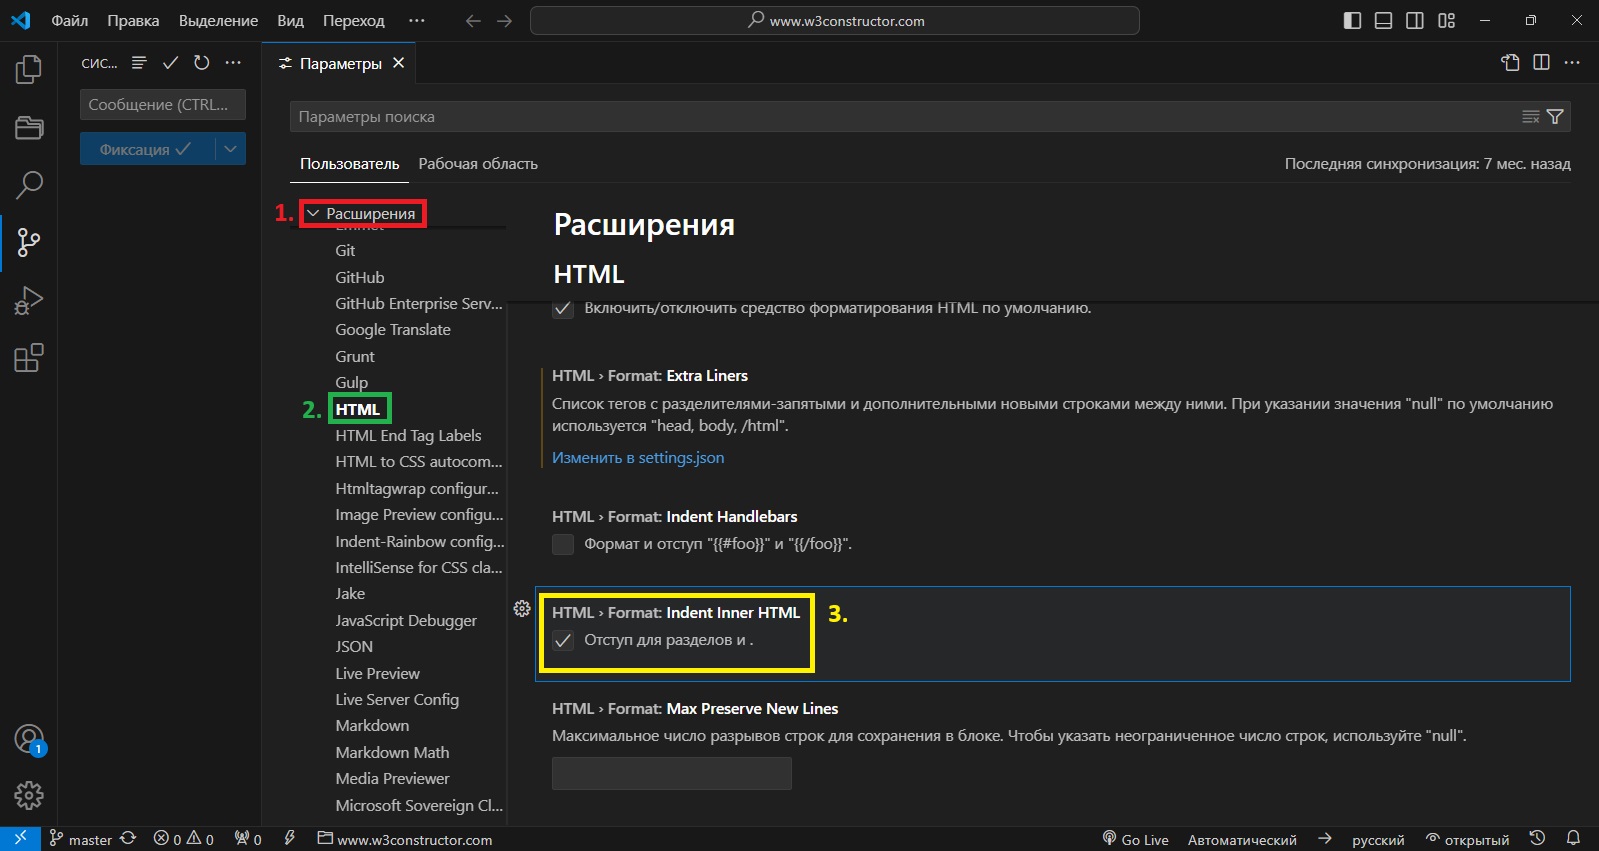Screen dimensions: 1599x851
Task: Open commit dropdown arrow next to Фиксация
Action: click(x=231, y=149)
